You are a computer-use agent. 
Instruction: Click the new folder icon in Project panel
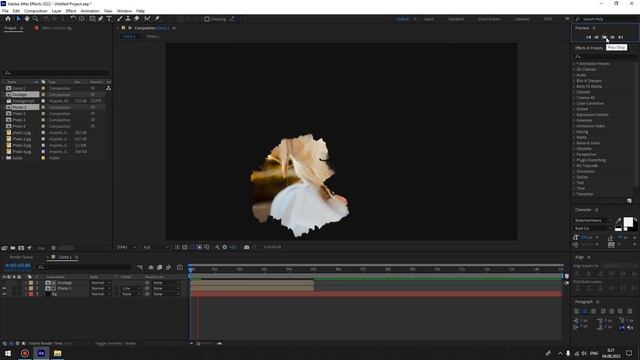pyautogui.click(x=13, y=248)
